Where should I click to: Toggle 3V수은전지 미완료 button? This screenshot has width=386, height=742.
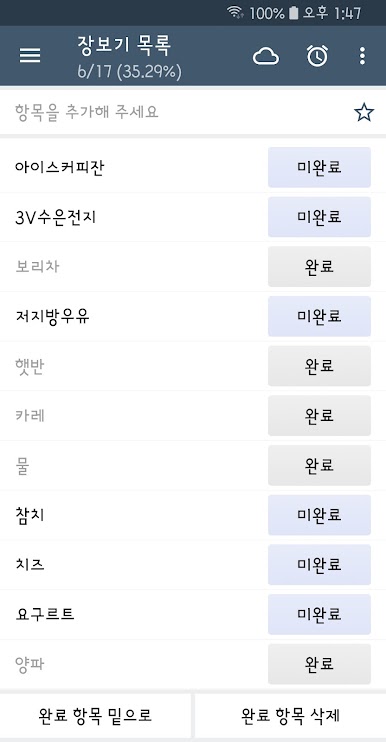(319, 217)
